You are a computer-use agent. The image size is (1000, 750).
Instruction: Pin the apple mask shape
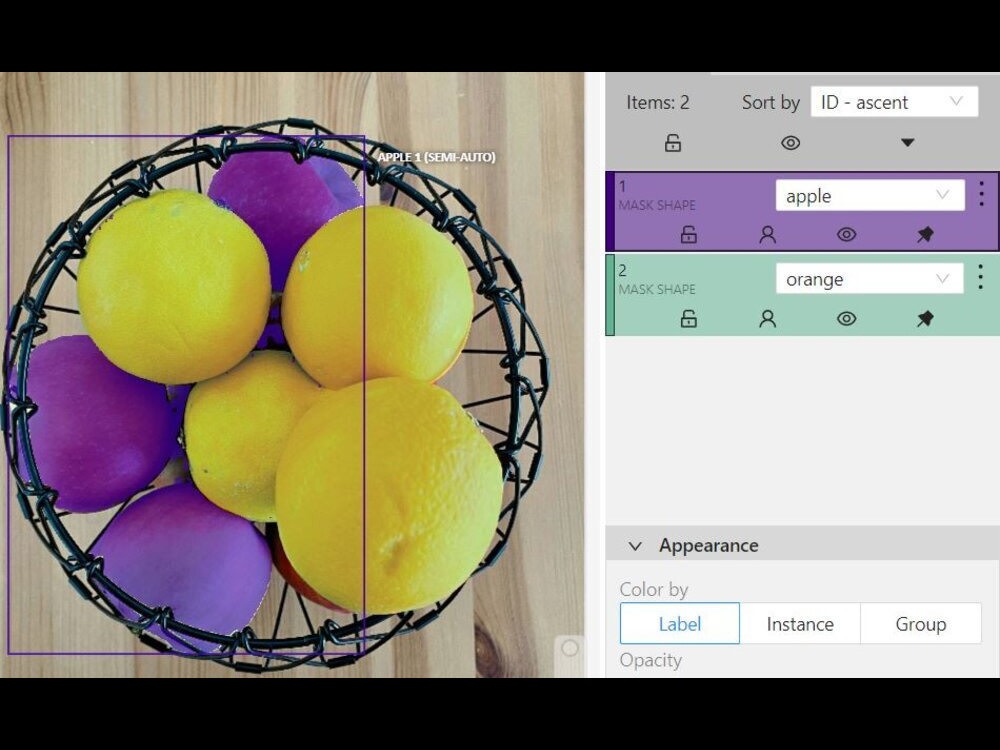pos(925,234)
